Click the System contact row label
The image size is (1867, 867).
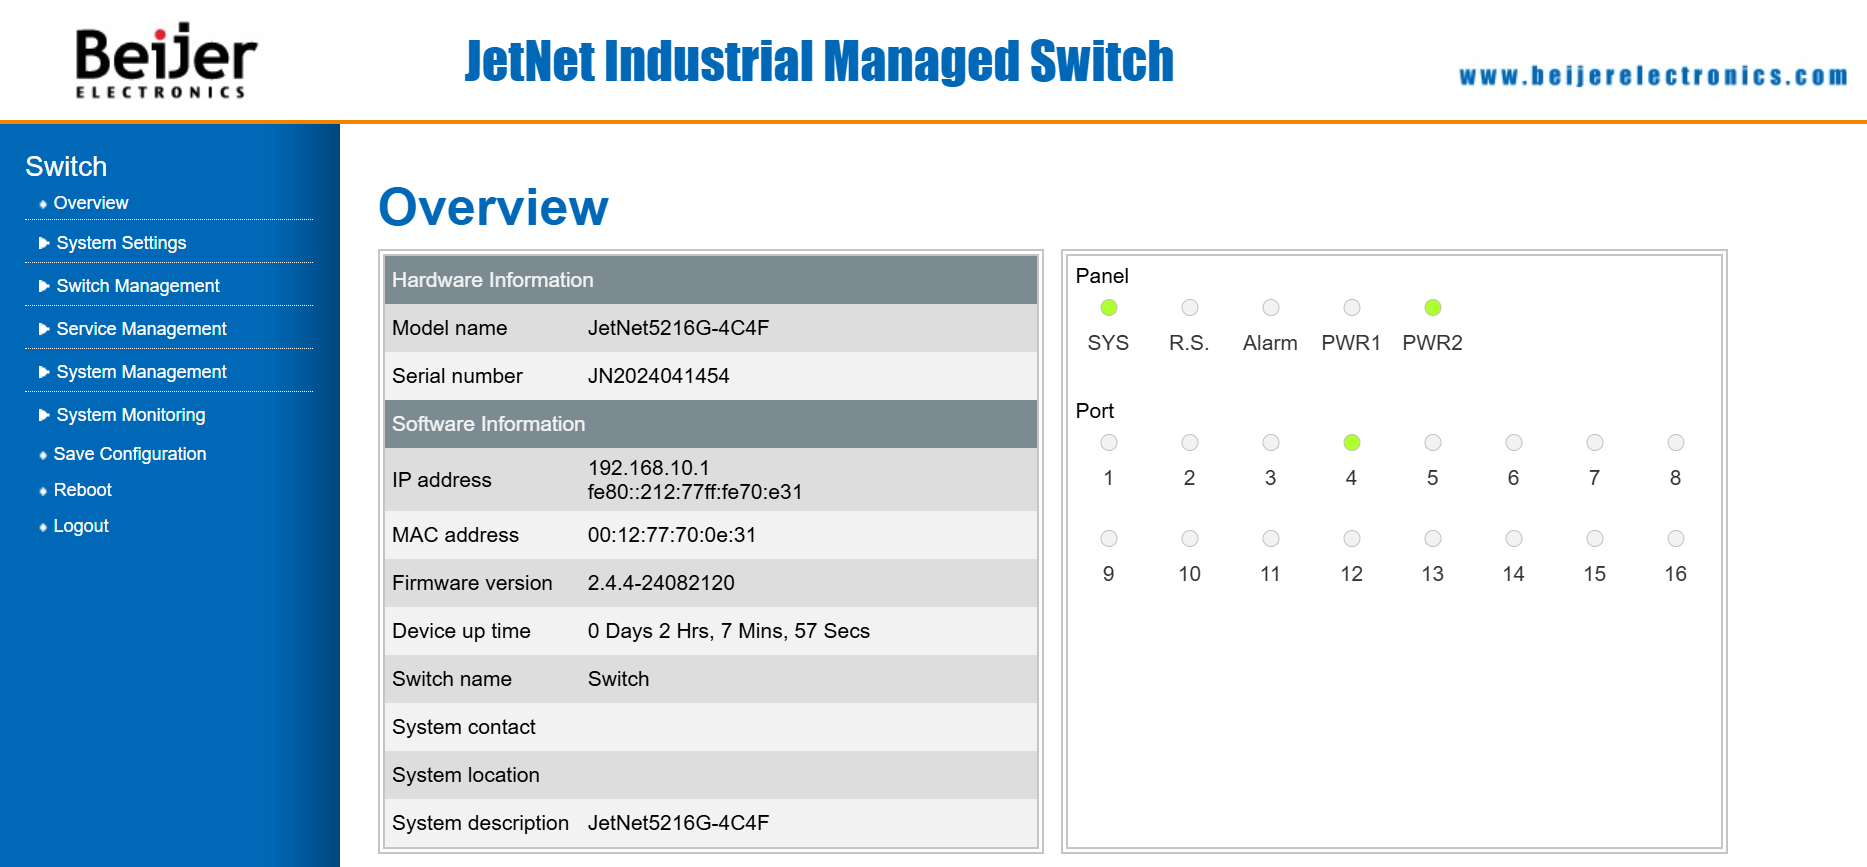pos(464,727)
